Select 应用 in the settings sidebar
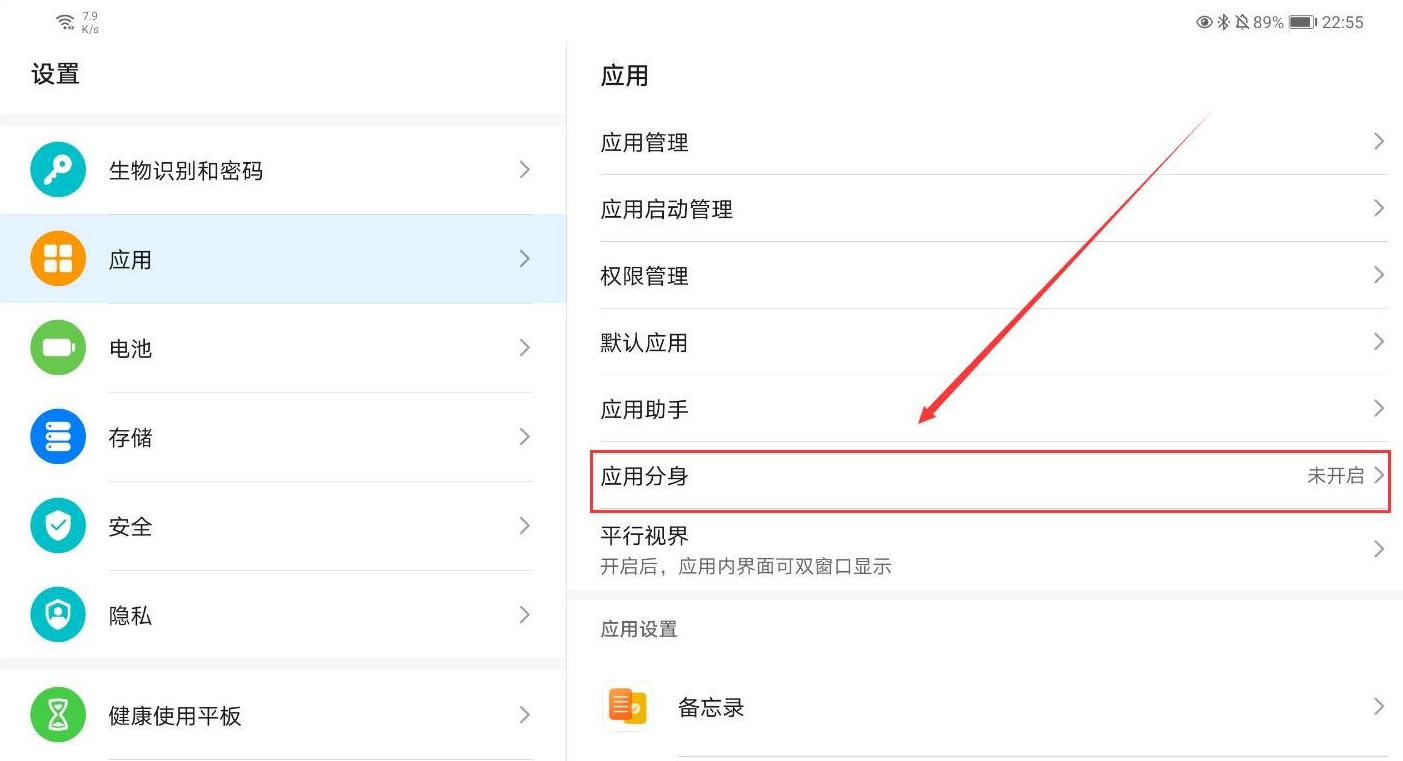This screenshot has height=761, width=1403. 282,259
